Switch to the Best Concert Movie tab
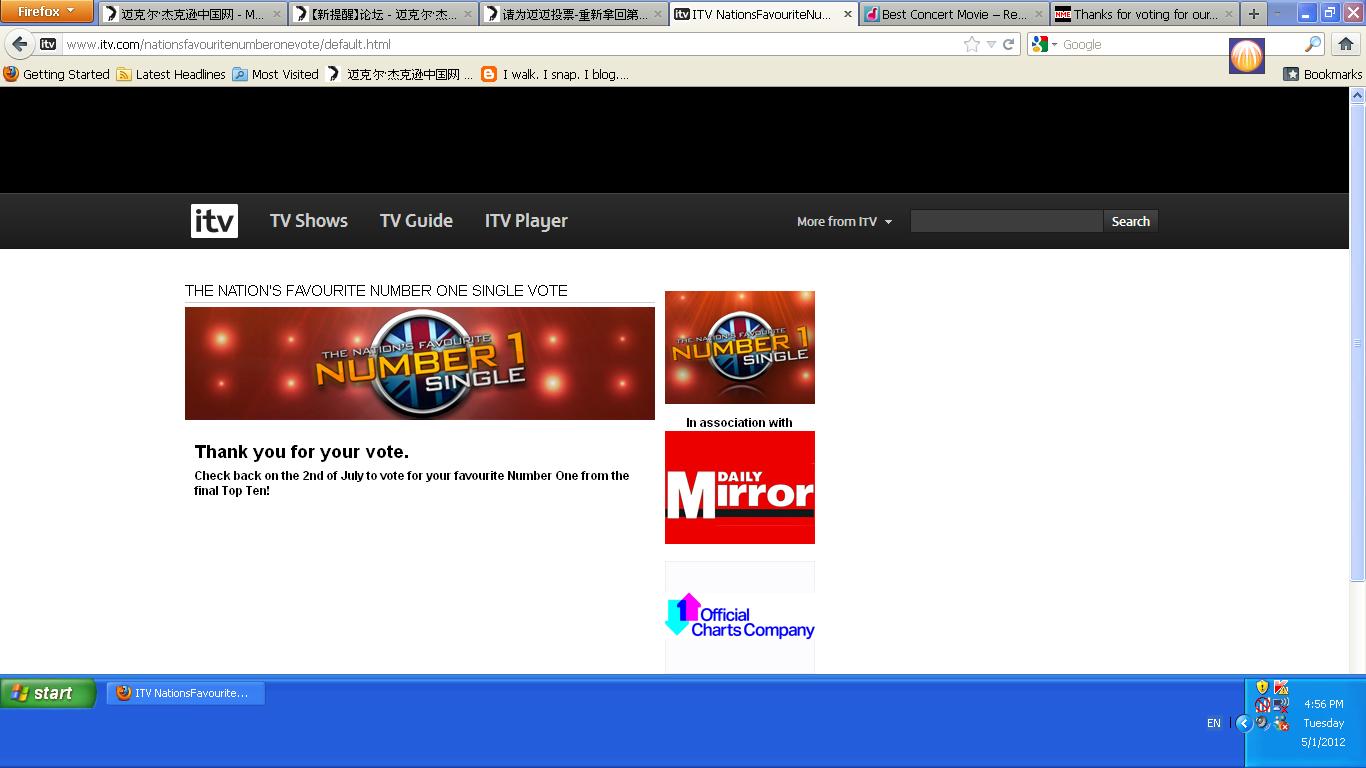The width and height of the screenshot is (1366, 768). click(x=953, y=14)
